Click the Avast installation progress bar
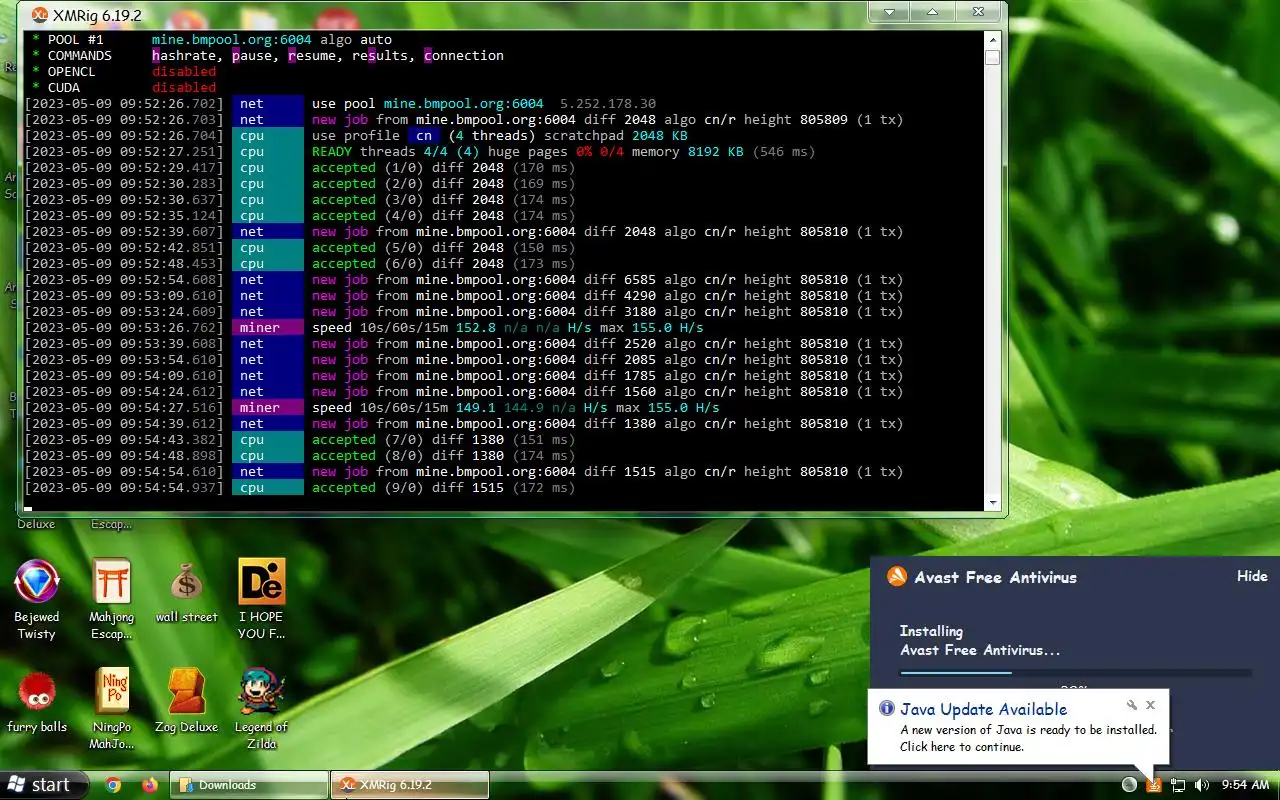This screenshot has width=1280, height=800. click(1075, 673)
